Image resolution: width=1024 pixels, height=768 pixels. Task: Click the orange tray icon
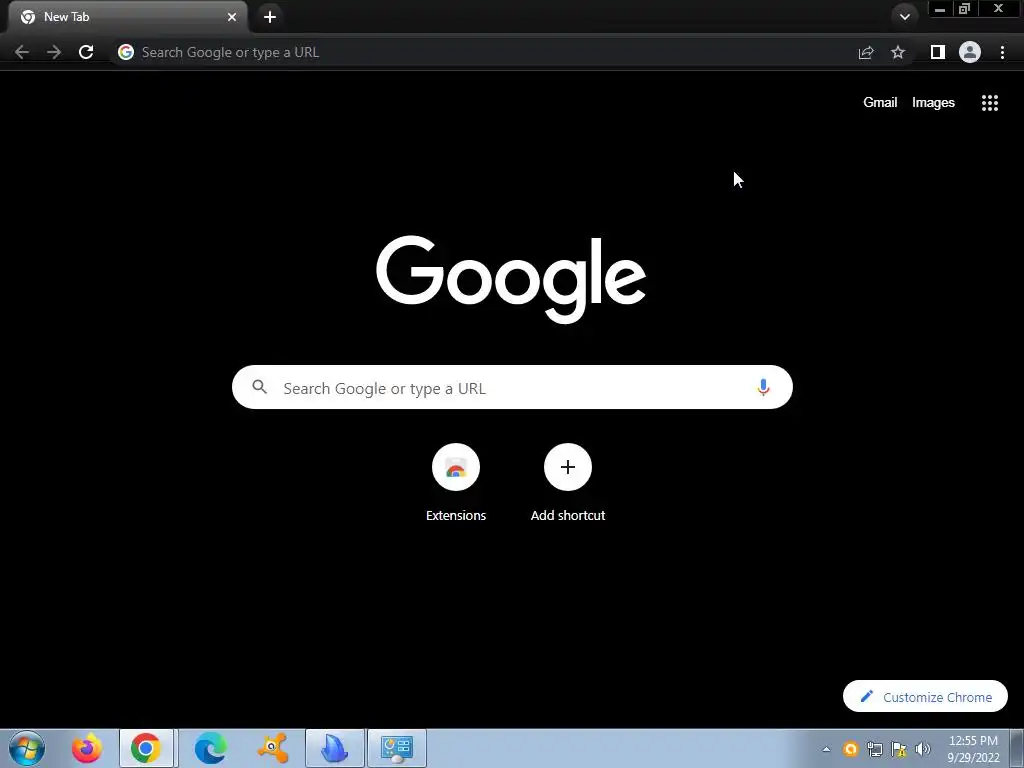(x=850, y=749)
